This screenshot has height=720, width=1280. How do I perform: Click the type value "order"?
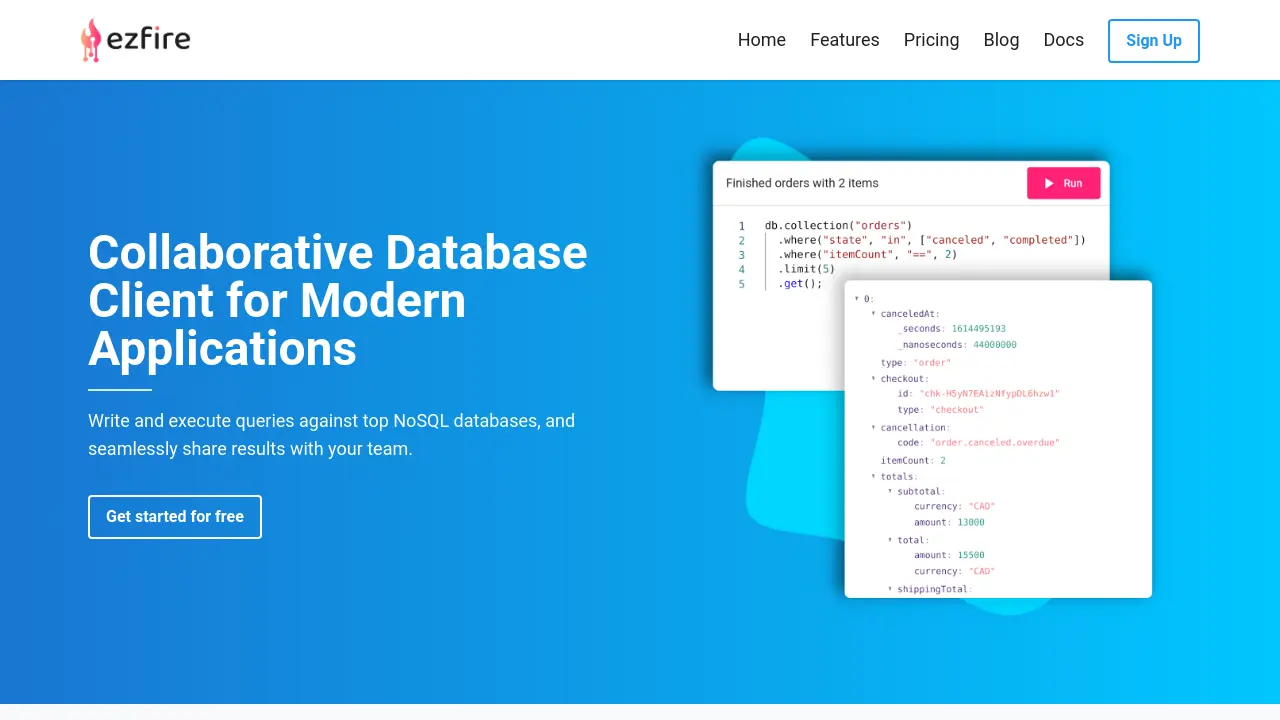point(933,363)
